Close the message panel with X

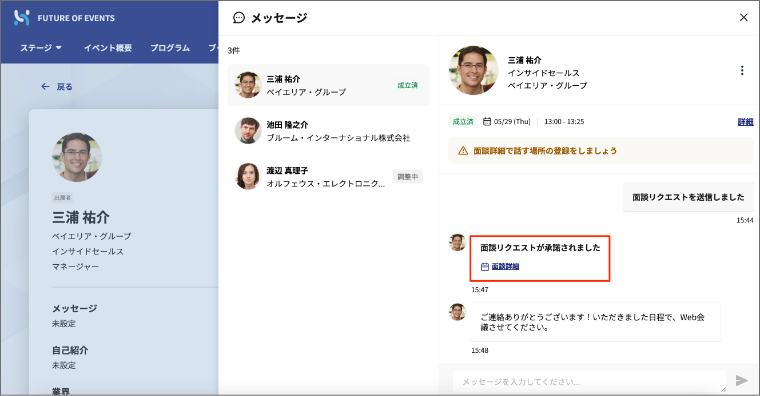click(x=744, y=17)
